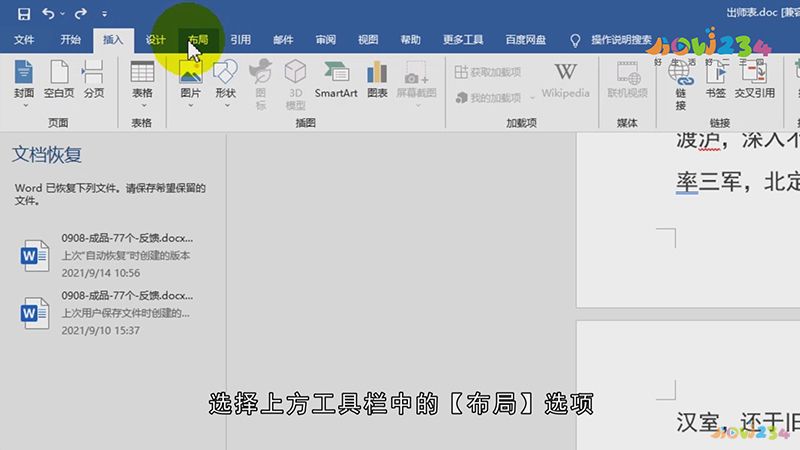Switch to the 开始 tab

pos(70,40)
